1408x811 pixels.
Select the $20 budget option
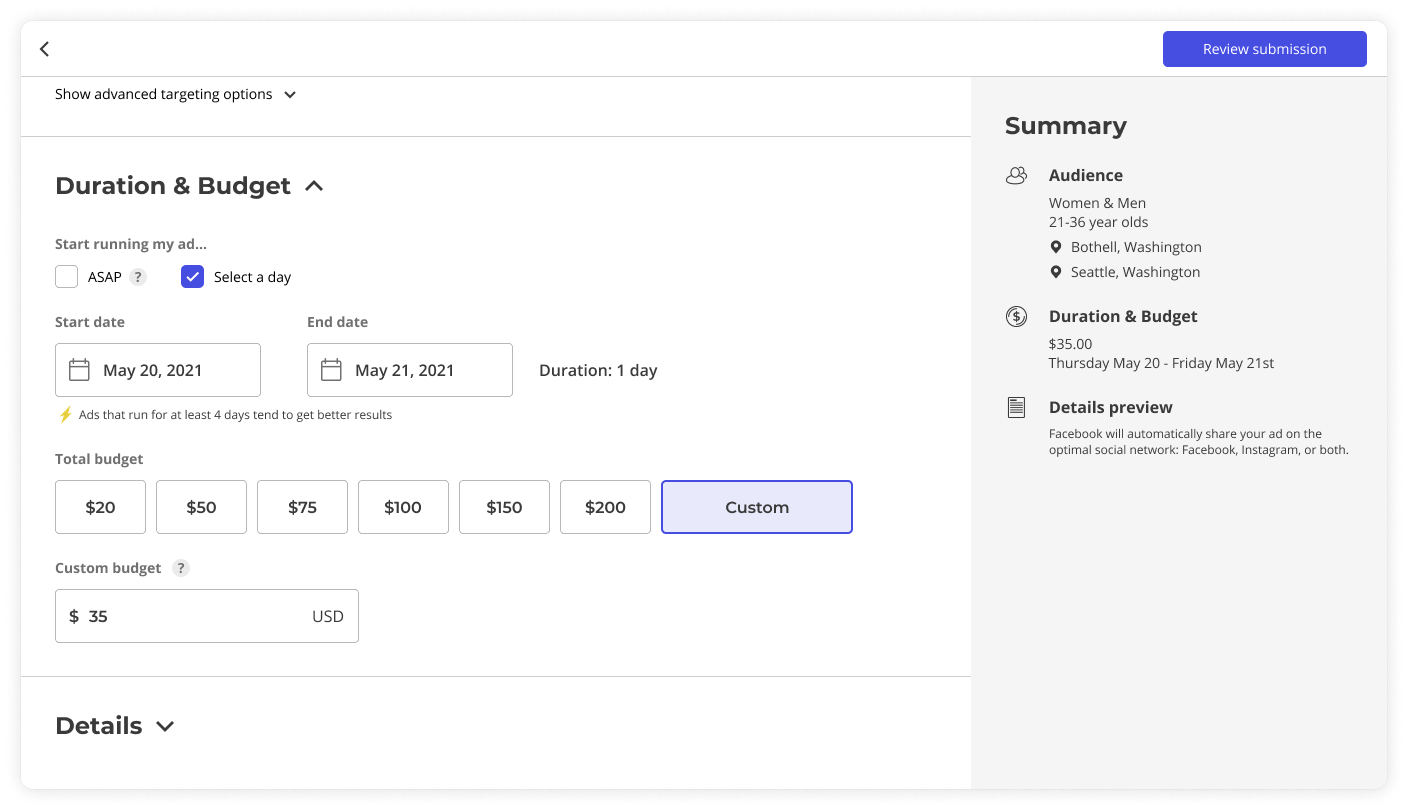click(x=101, y=507)
